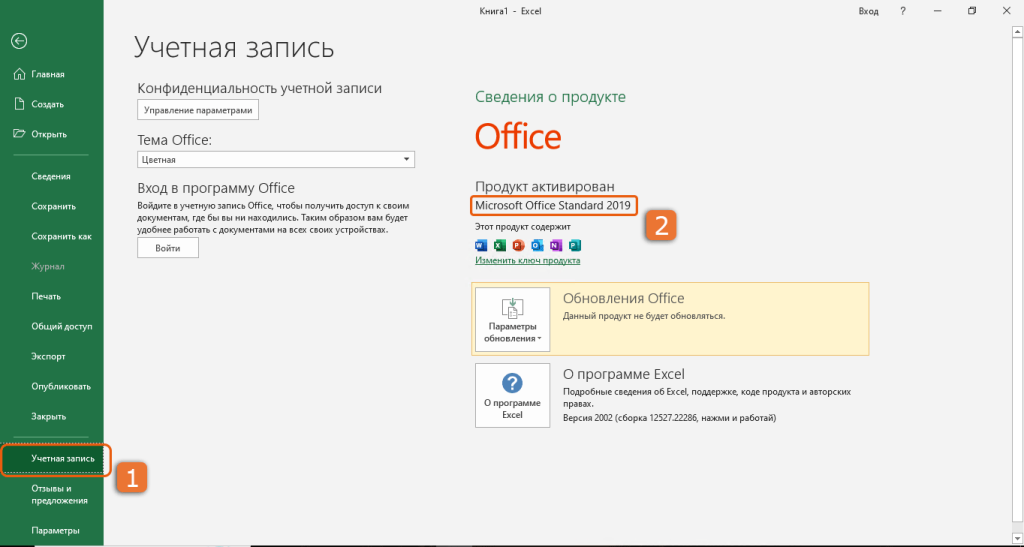The image size is (1024, 547).
Task: Click the vertical scrollbar up arrow
Action: pos(1018,31)
